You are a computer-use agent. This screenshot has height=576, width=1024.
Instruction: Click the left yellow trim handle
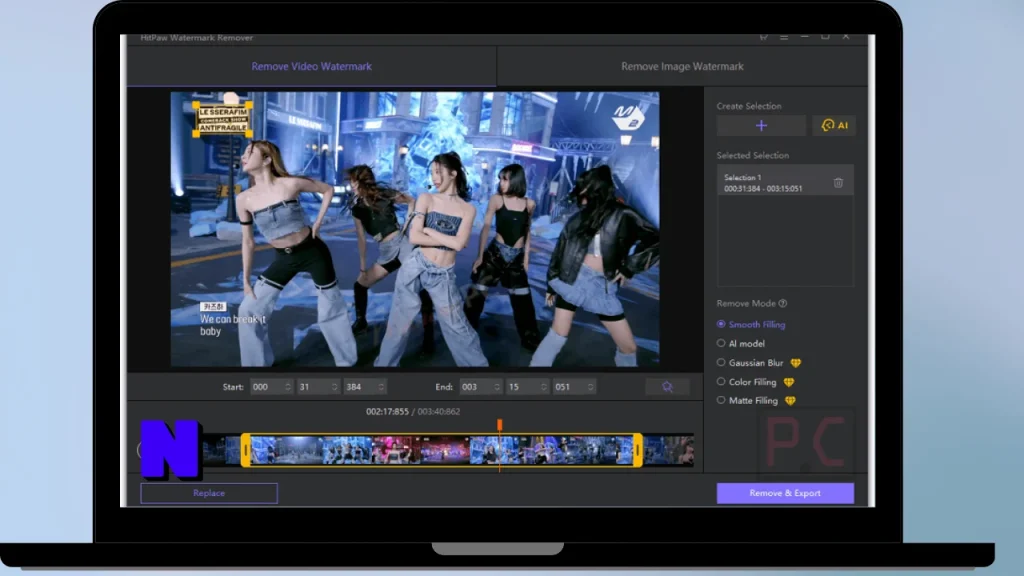pos(246,450)
